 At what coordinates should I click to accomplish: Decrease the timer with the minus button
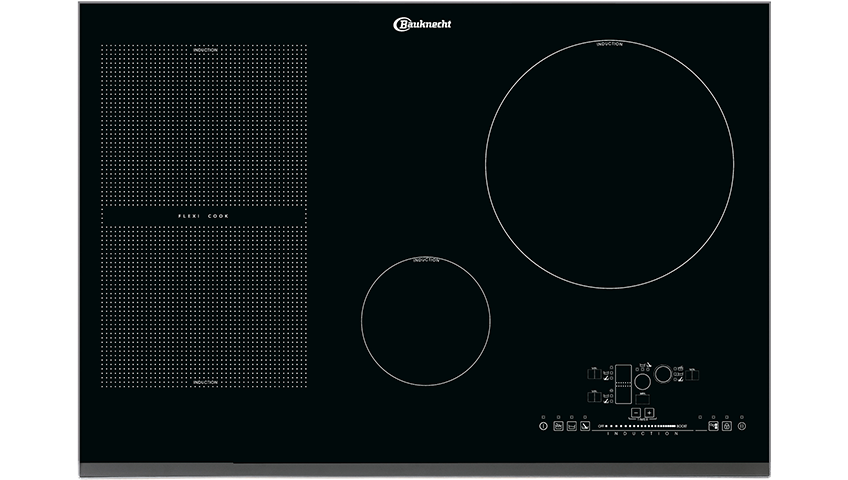pyautogui.click(x=636, y=412)
